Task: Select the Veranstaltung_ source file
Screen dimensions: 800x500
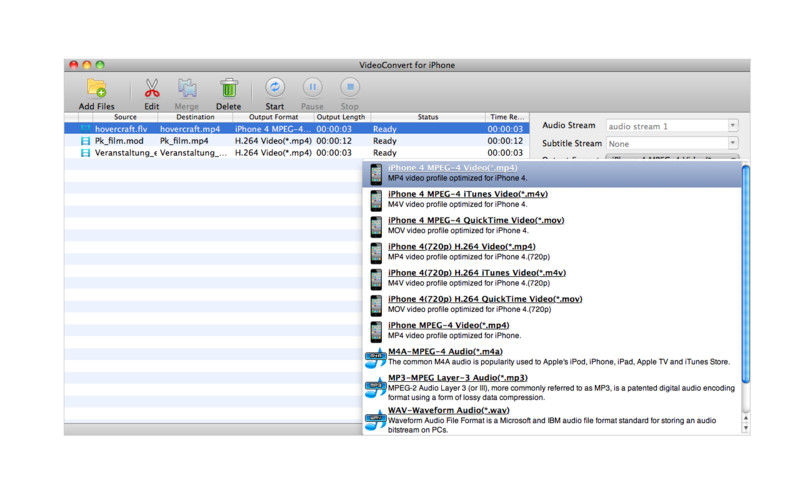Action: [125, 153]
